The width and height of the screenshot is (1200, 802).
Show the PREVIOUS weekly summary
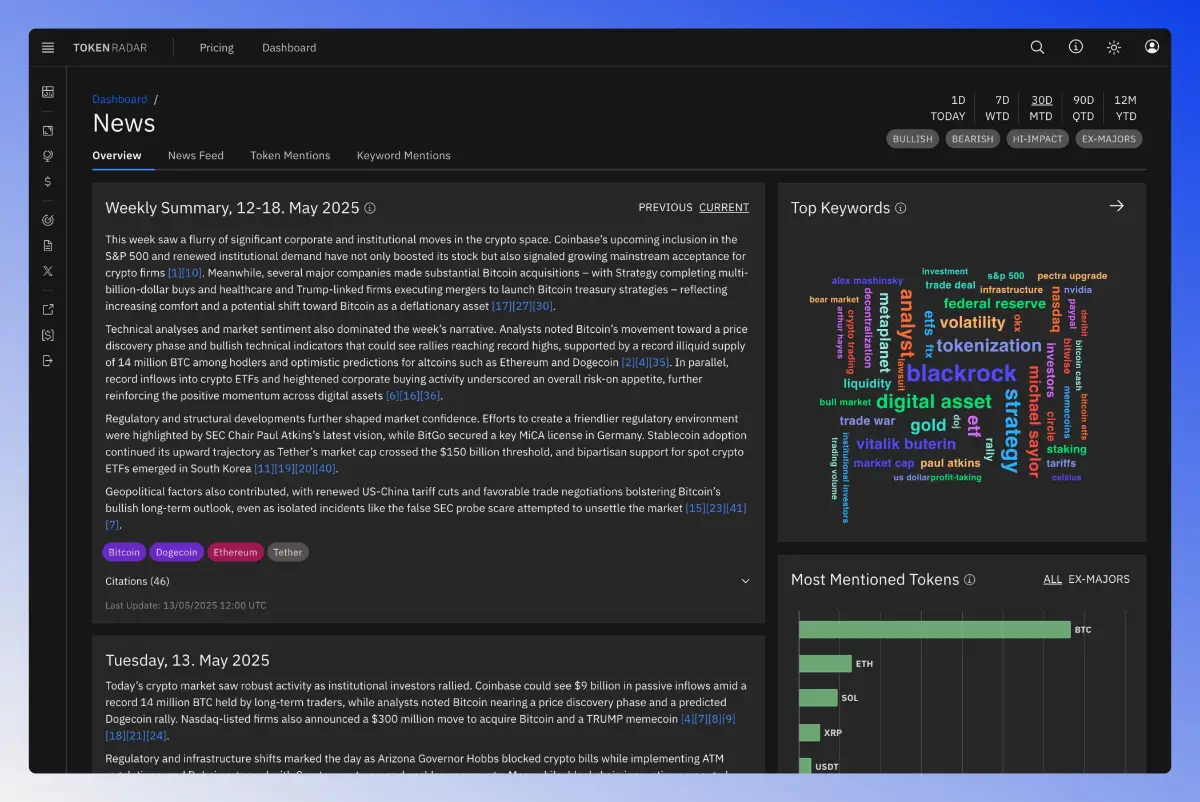(x=665, y=208)
